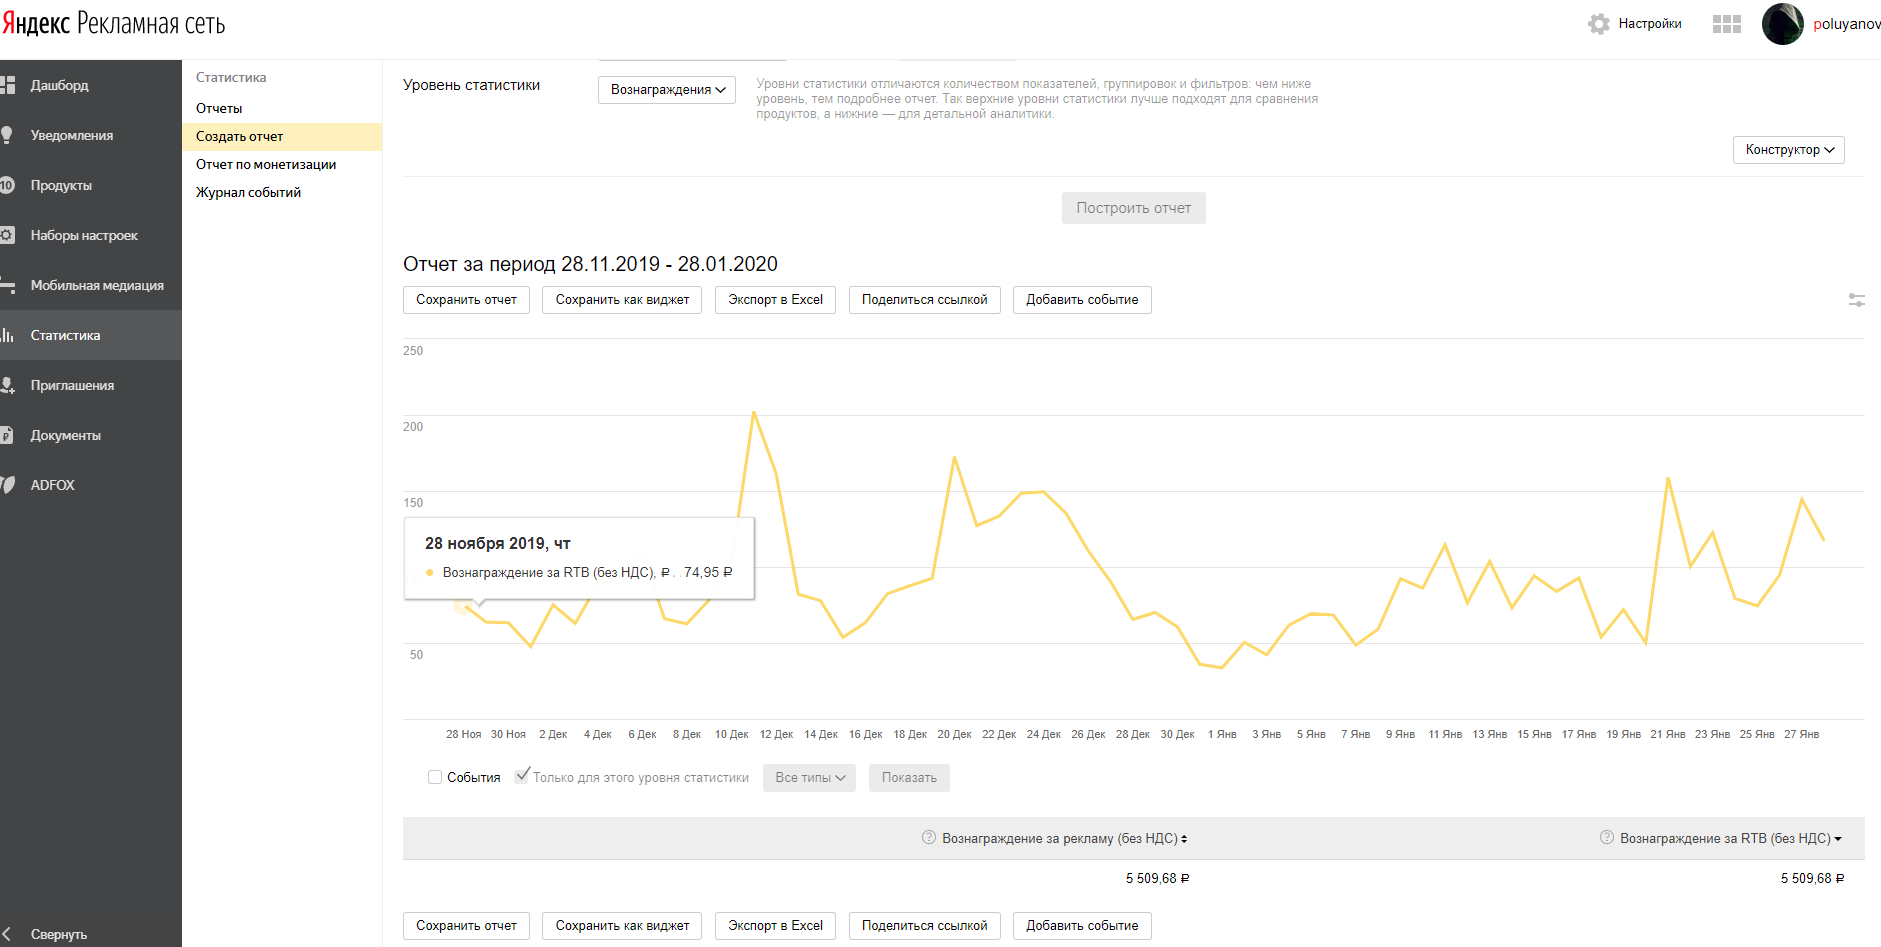Expand the Все типы dropdown
The width and height of the screenshot is (1881, 947).
pos(809,778)
